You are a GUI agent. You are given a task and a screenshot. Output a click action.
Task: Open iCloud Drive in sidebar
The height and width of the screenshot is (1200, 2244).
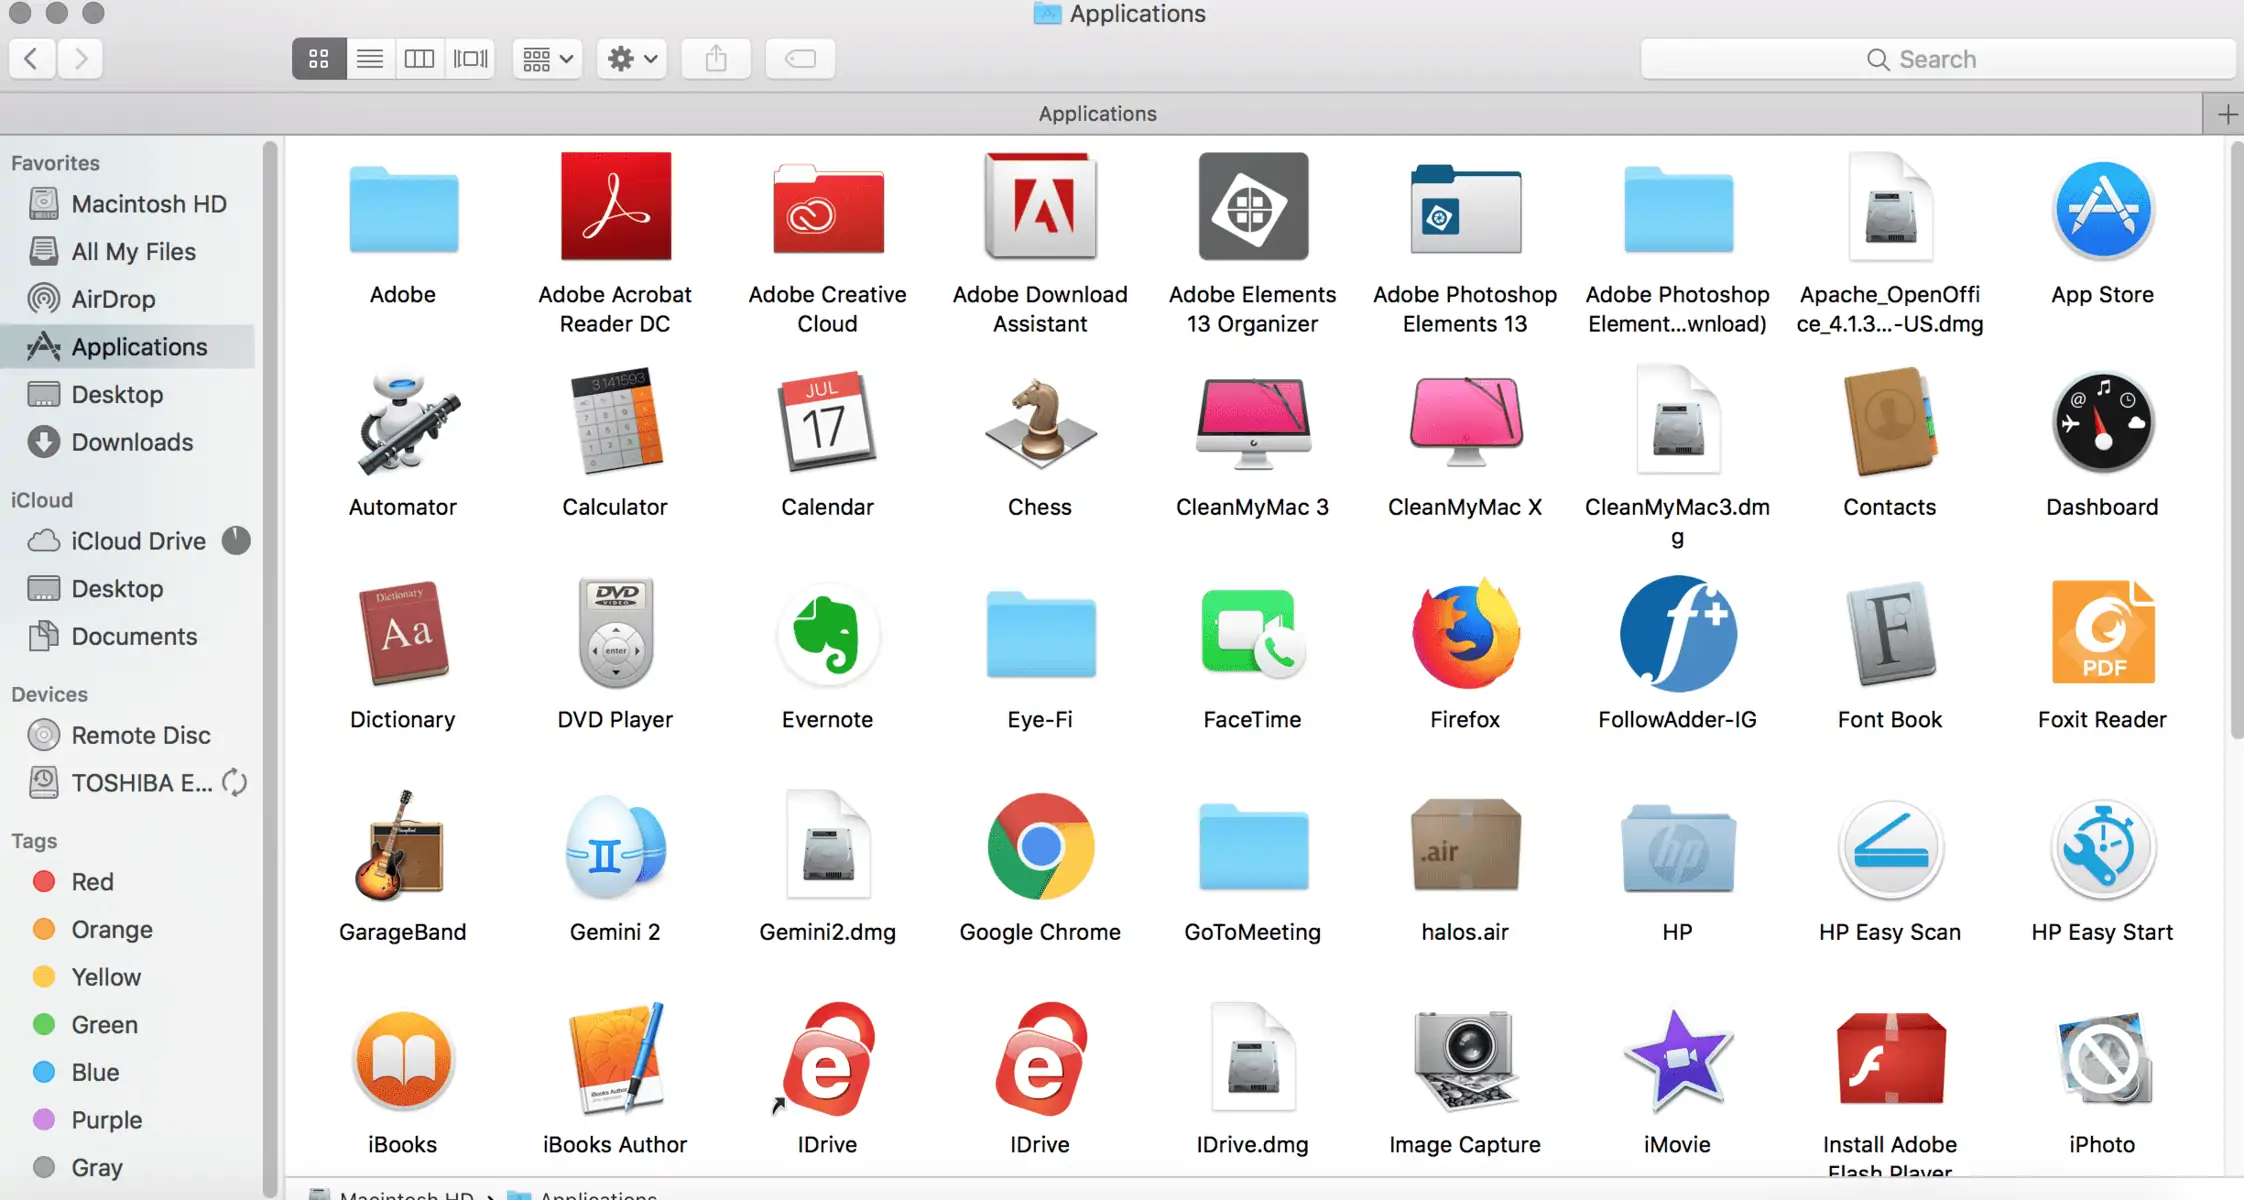[x=128, y=541]
